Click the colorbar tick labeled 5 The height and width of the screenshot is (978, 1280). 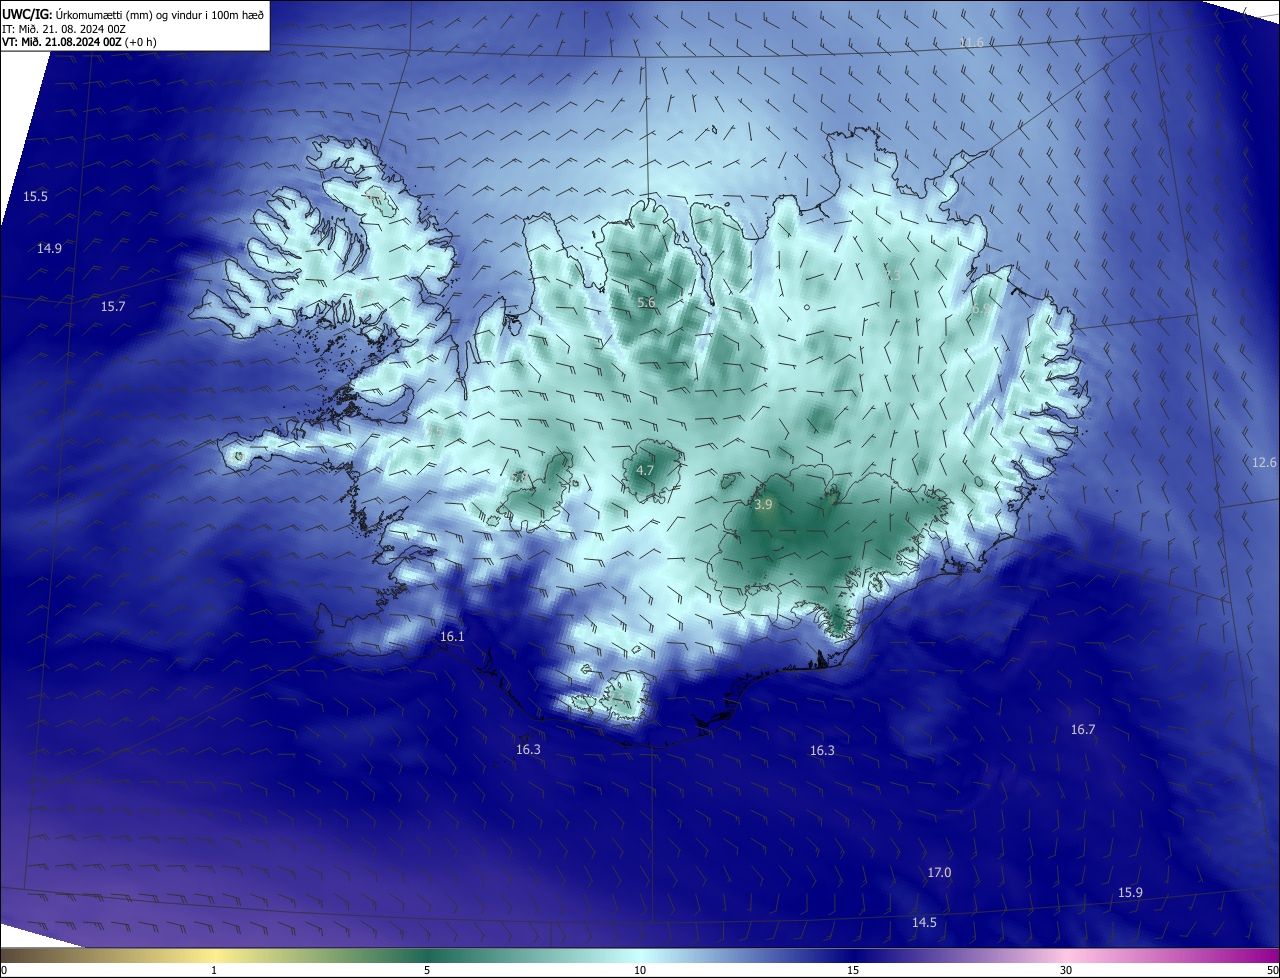click(427, 970)
